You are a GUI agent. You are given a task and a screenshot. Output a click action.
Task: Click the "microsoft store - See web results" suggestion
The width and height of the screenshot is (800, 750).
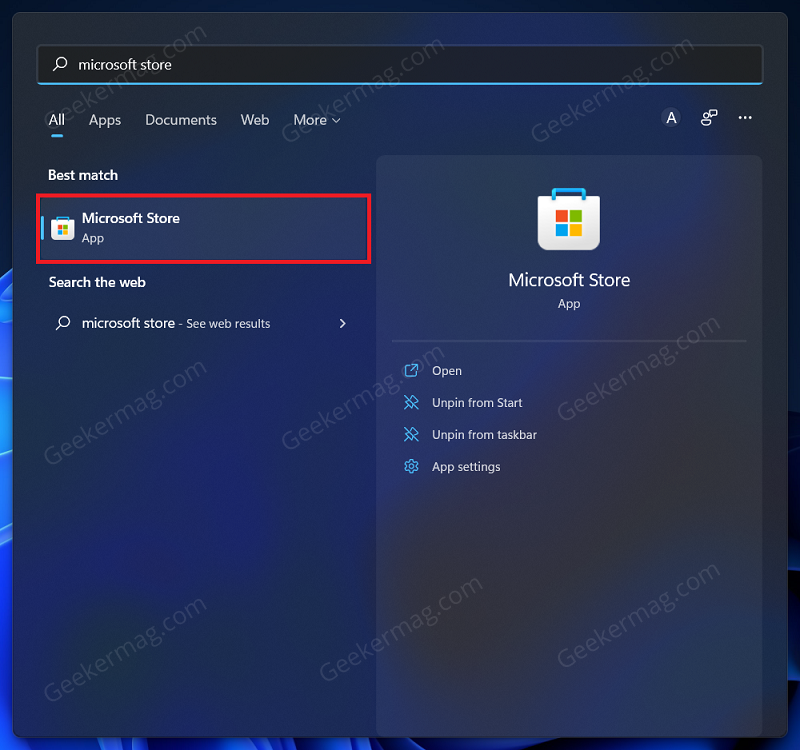point(202,323)
